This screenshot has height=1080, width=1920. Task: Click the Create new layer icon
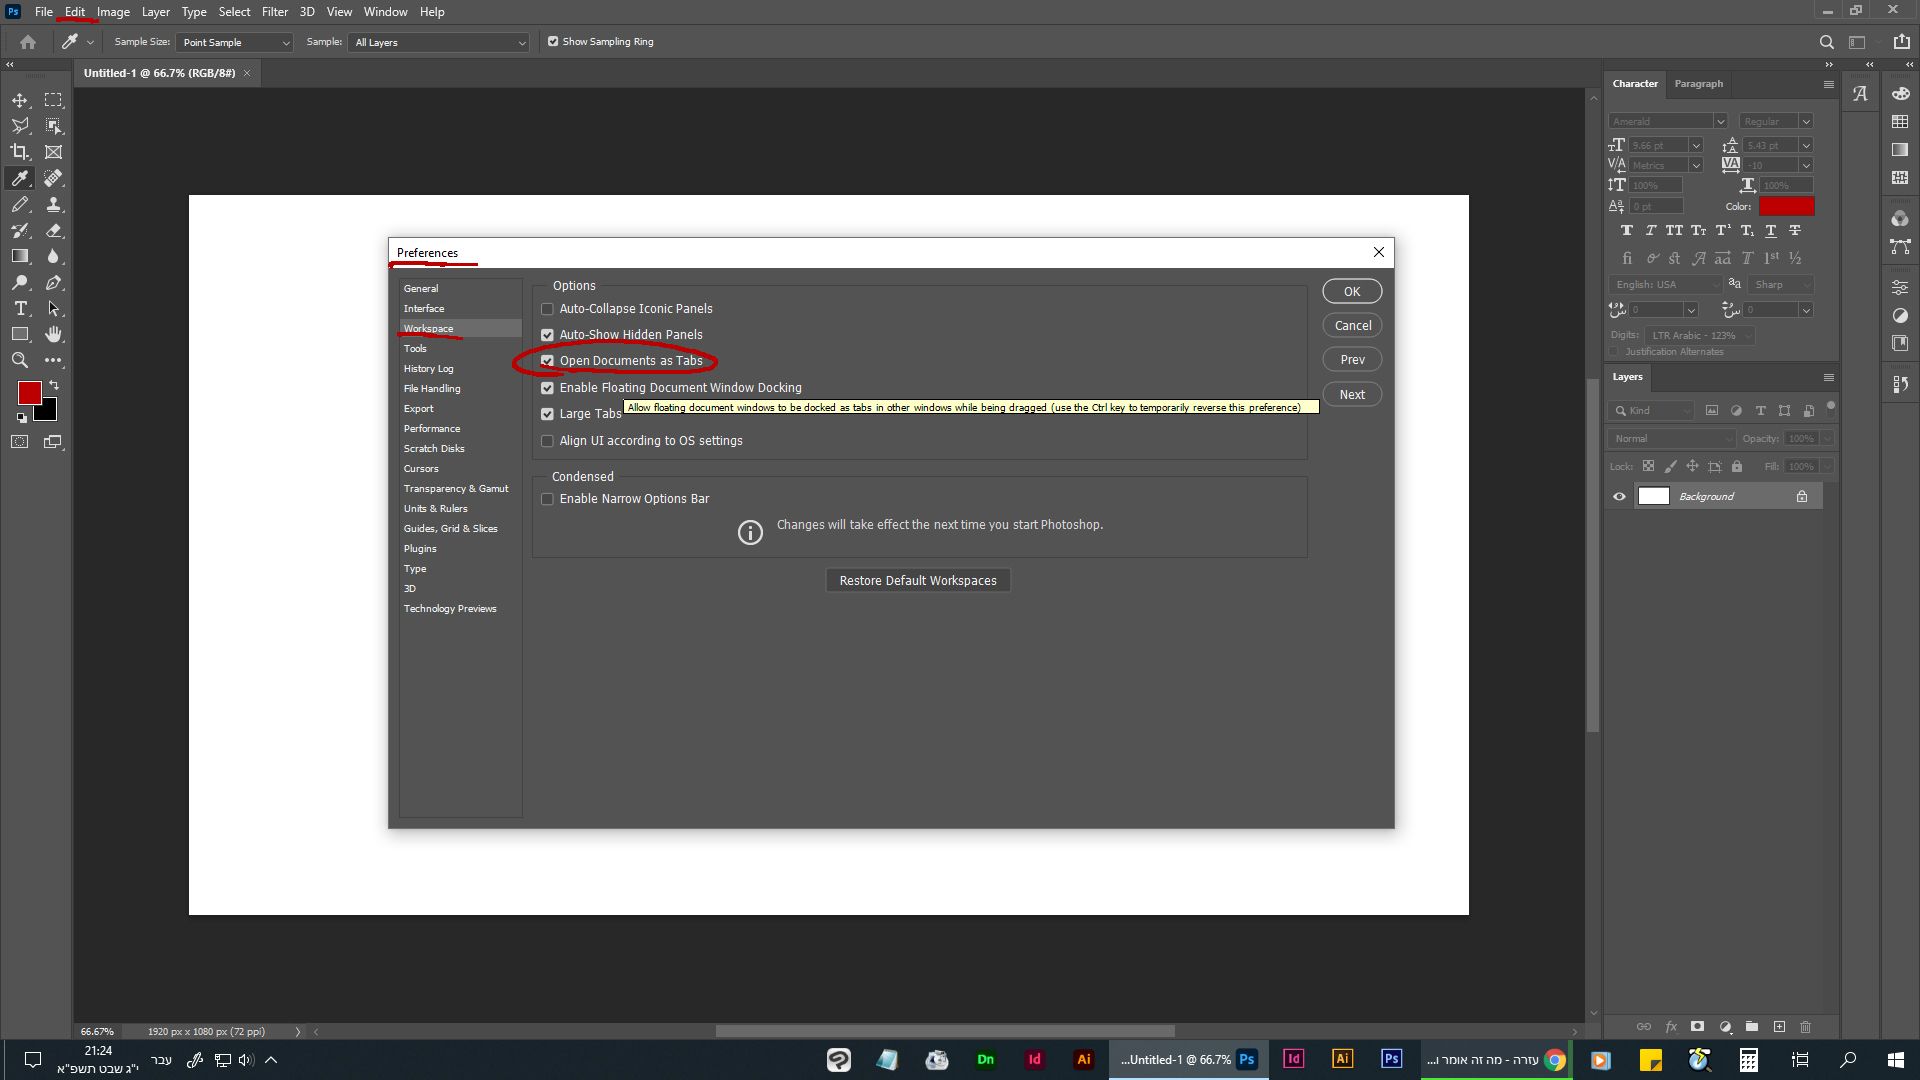click(1779, 1027)
